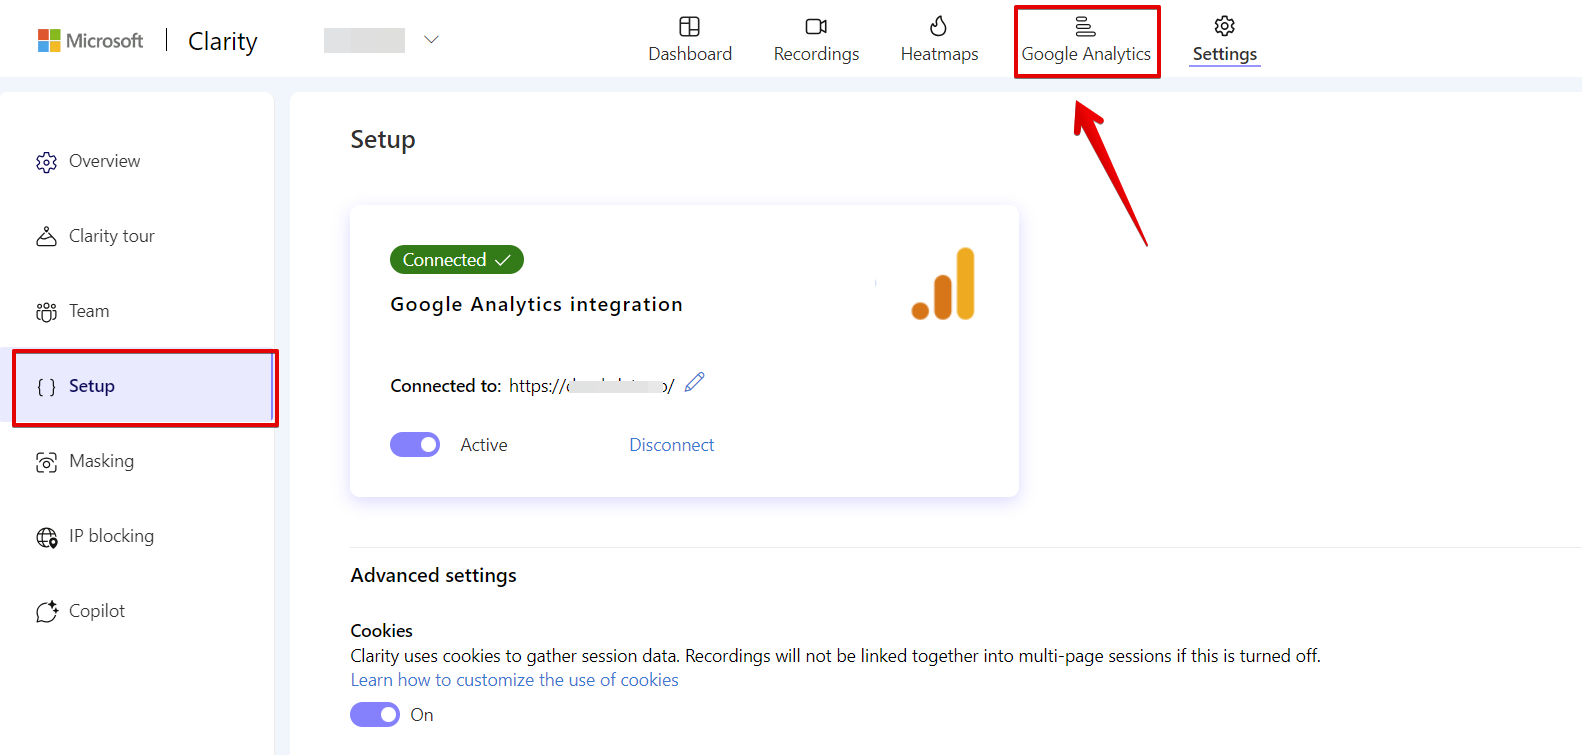Click the Heatmaps flame icon

point(938,26)
